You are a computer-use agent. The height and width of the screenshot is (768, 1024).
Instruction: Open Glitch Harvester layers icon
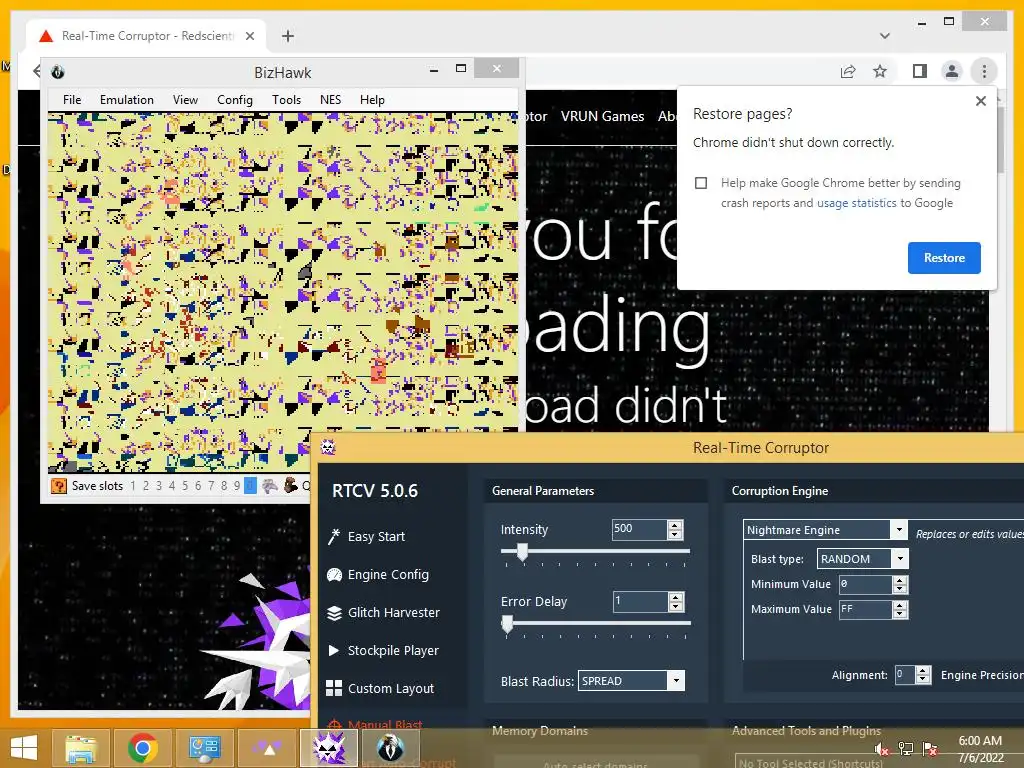click(x=334, y=613)
